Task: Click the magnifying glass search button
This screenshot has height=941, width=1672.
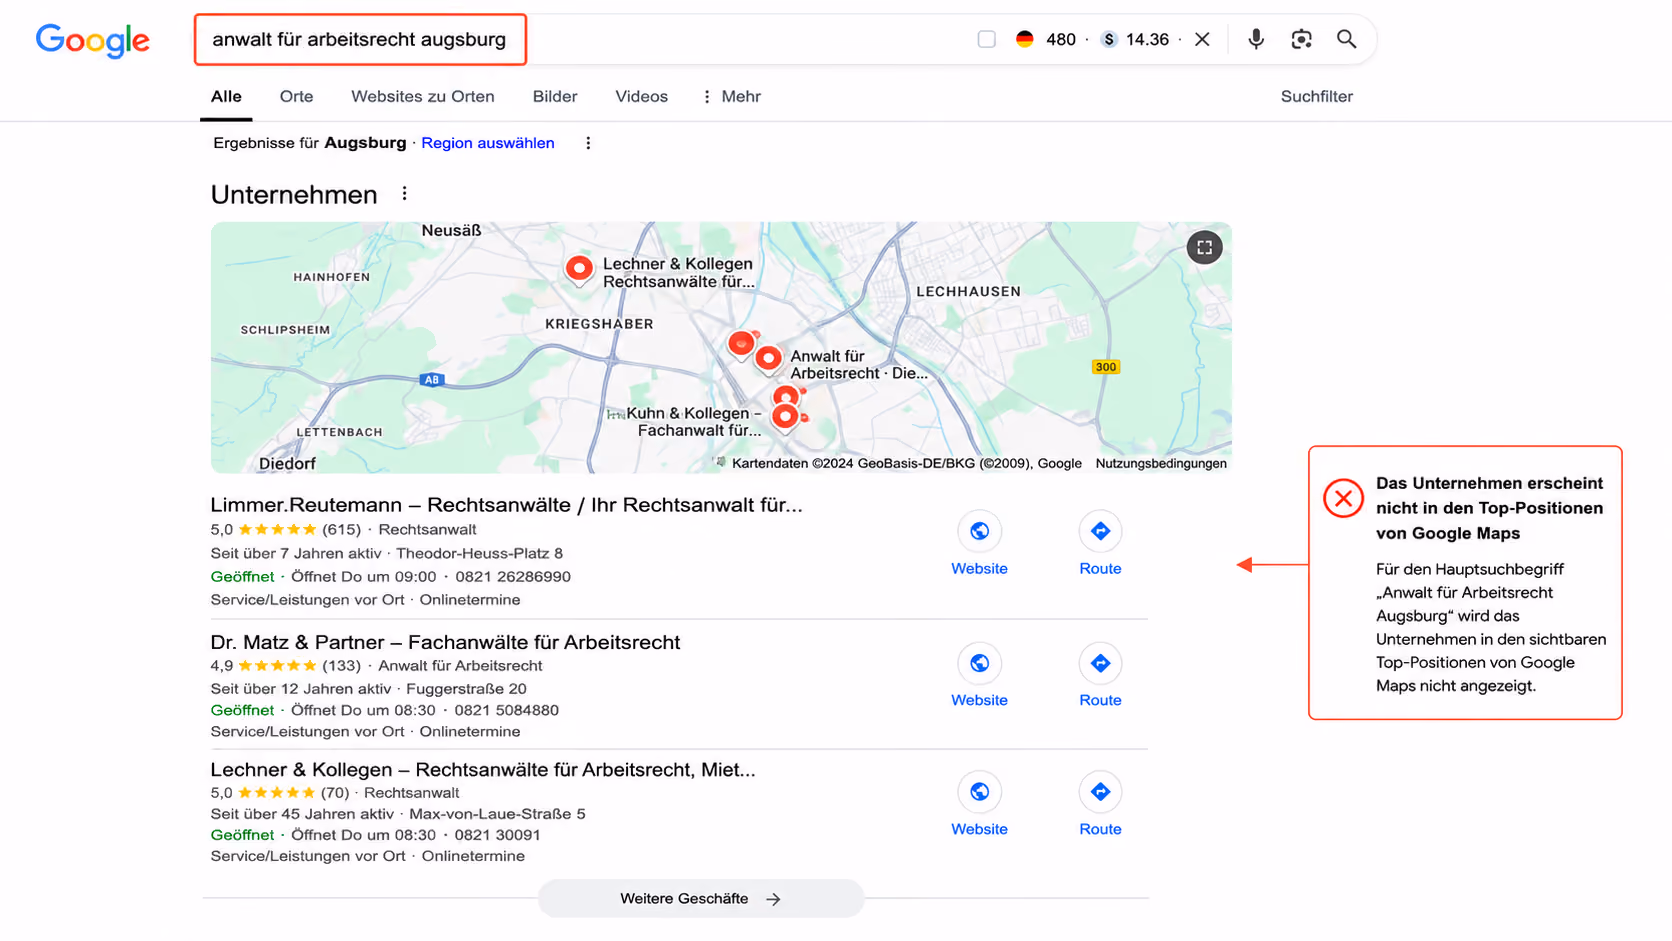Action: point(1347,39)
